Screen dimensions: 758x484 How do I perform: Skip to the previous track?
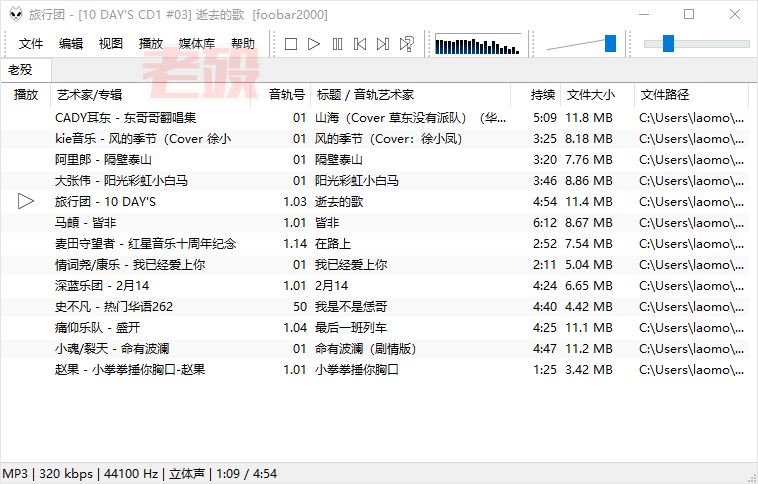coord(360,44)
